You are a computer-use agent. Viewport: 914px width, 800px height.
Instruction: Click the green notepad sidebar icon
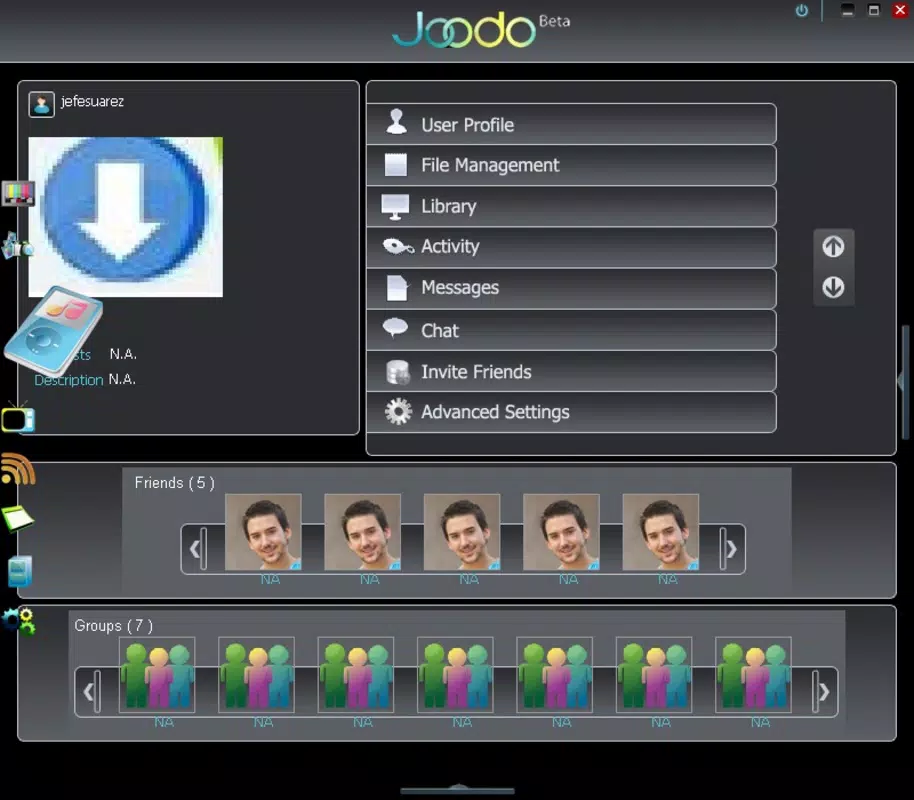click(18, 518)
